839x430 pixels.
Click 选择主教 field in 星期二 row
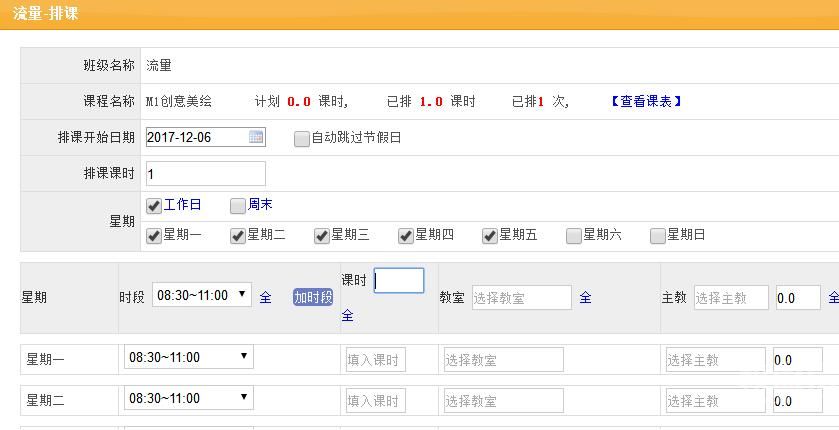coord(715,401)
